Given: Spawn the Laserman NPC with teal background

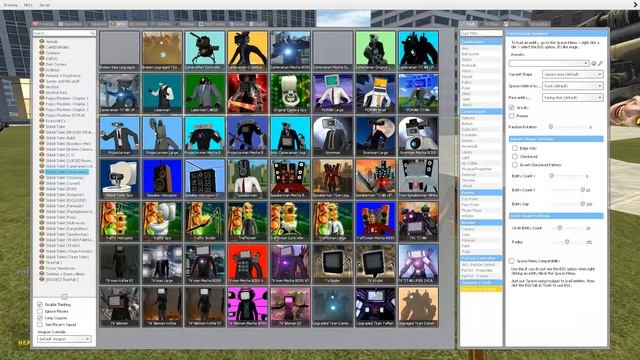Looking at the screenshot, I should (162, 93).
